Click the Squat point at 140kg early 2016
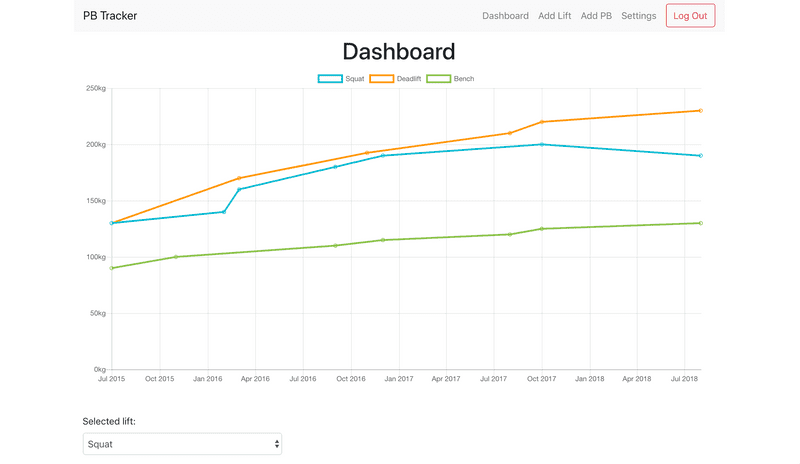Image resolution: width=800 pixels, height=464 pixels. pos(224,212)
